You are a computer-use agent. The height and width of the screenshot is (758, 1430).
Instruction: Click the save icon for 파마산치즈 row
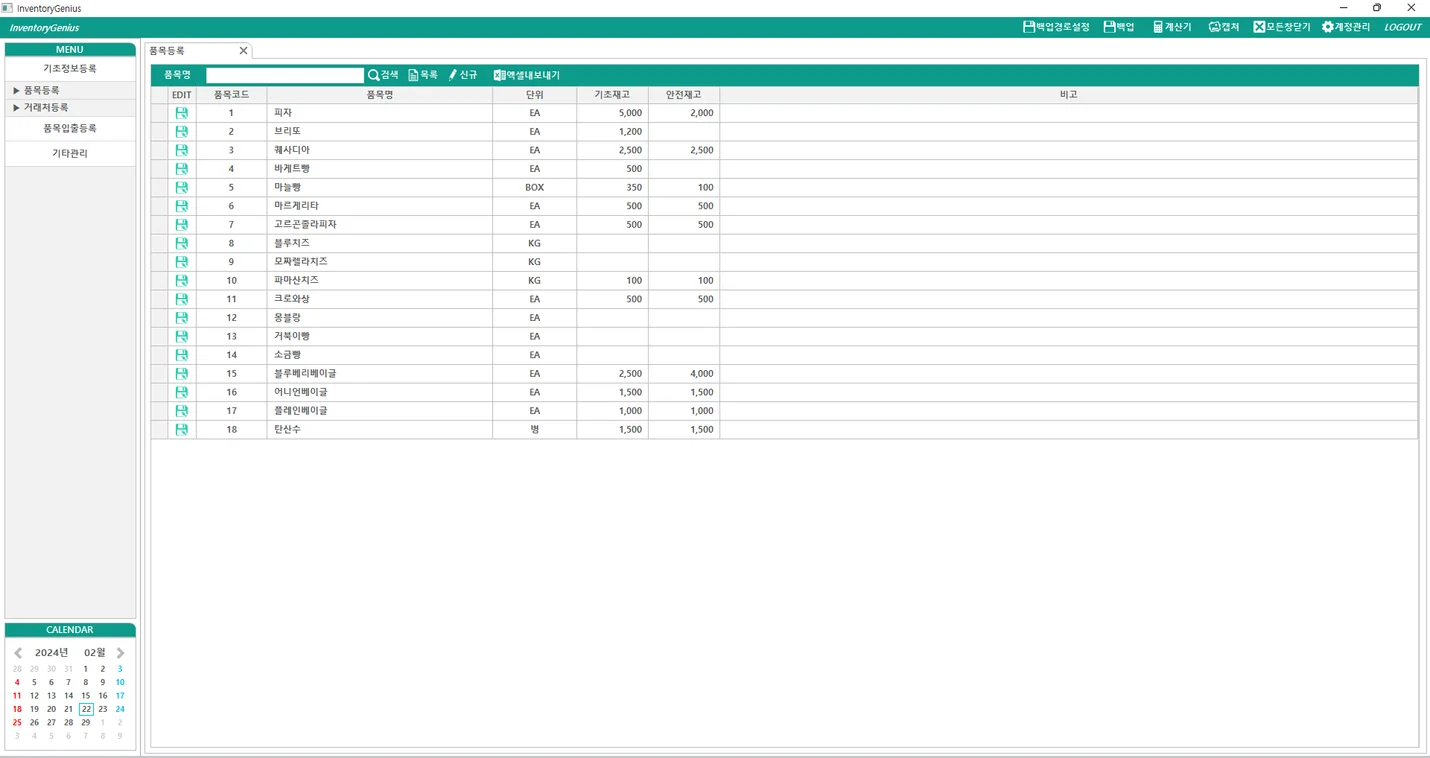coord(182,281)
